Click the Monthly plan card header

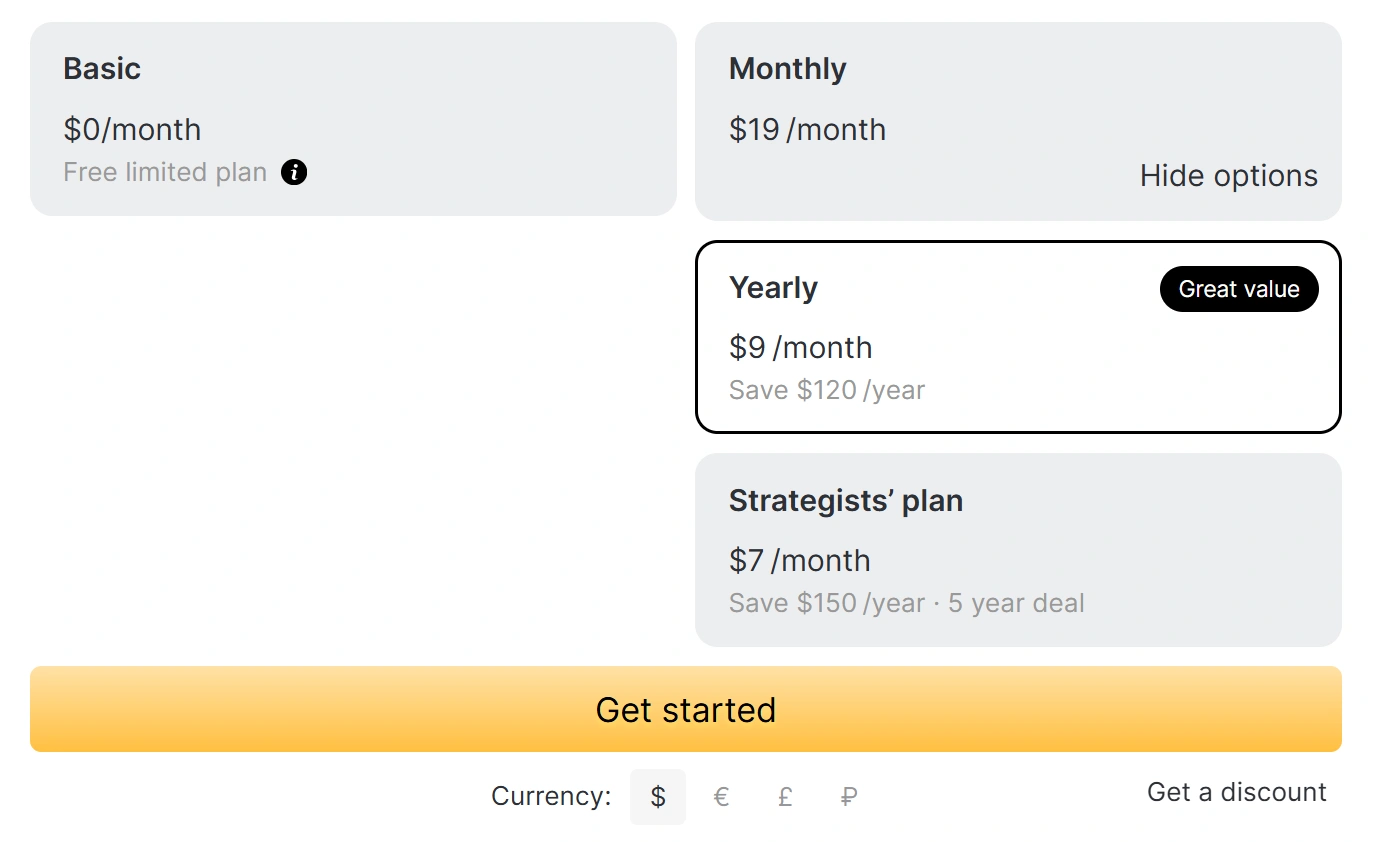pos(788,69)
